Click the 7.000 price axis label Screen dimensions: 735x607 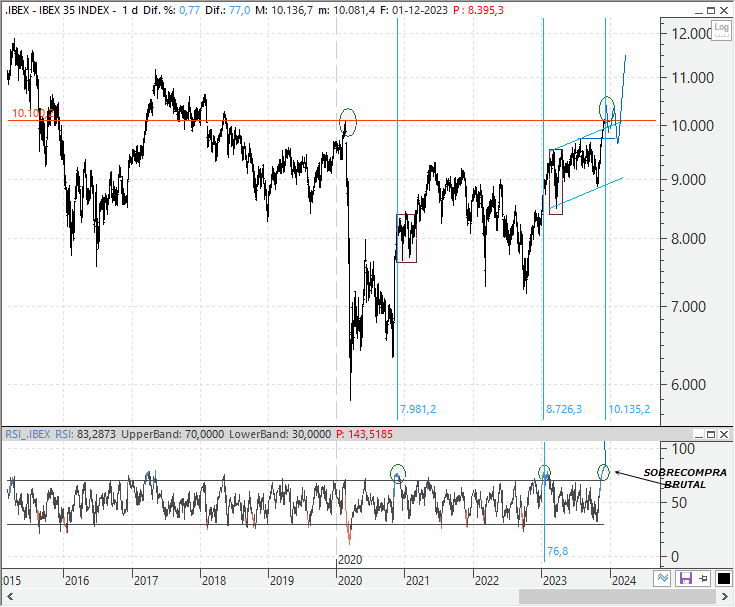(x=689, y=307)
